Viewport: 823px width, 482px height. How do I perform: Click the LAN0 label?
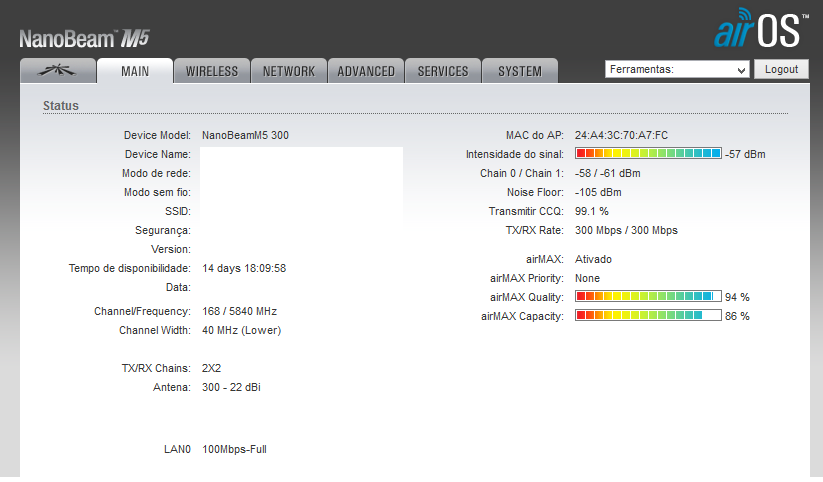click(x=177, y=449)
